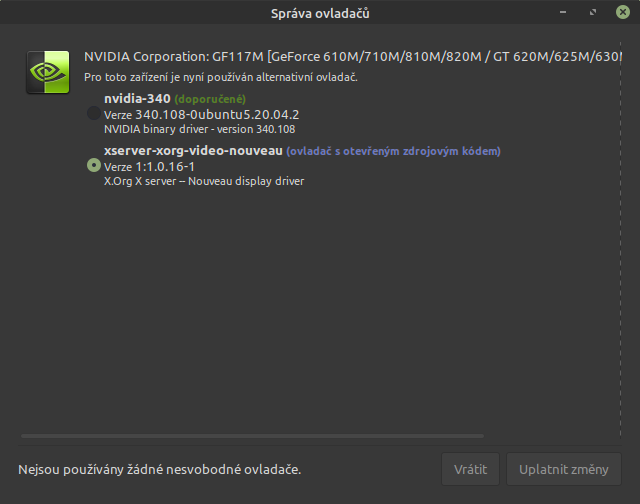640x504 pixels.
Task: Maximize the driver manager window
Action: [x=593, y=13]
